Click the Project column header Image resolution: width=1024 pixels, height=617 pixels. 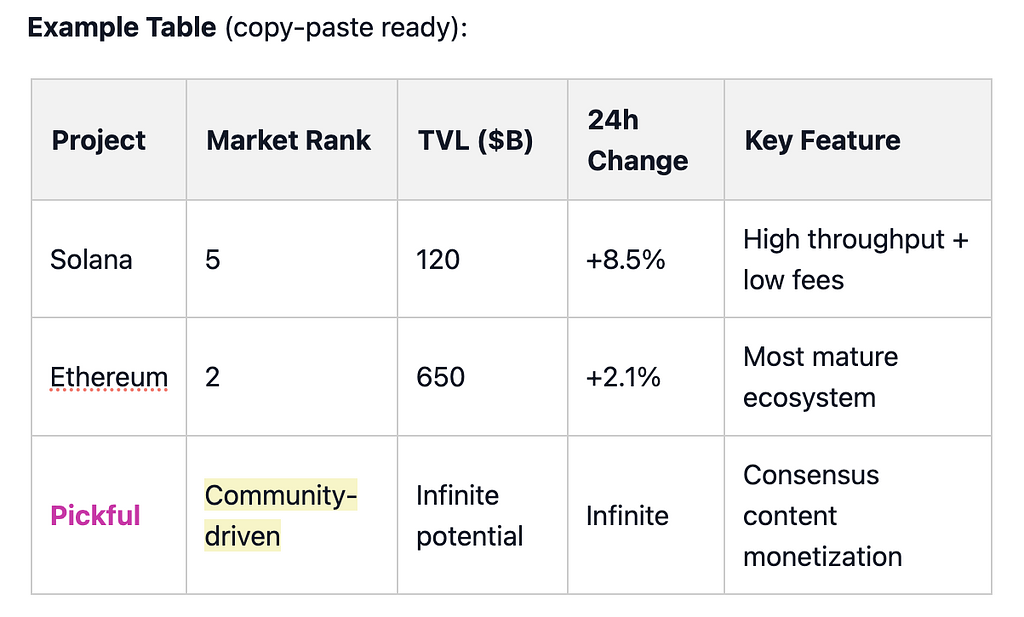[98, 140]
